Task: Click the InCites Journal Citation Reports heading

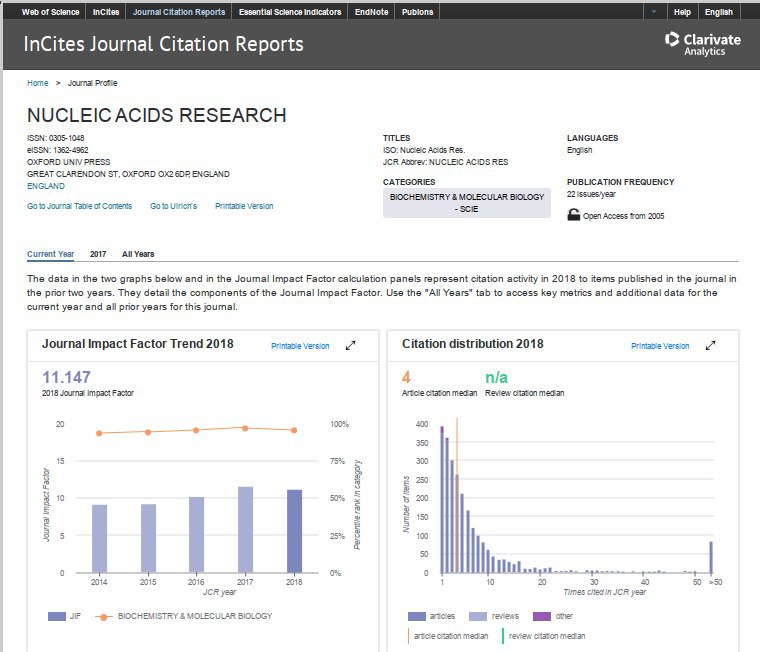Action: point(163,44)
